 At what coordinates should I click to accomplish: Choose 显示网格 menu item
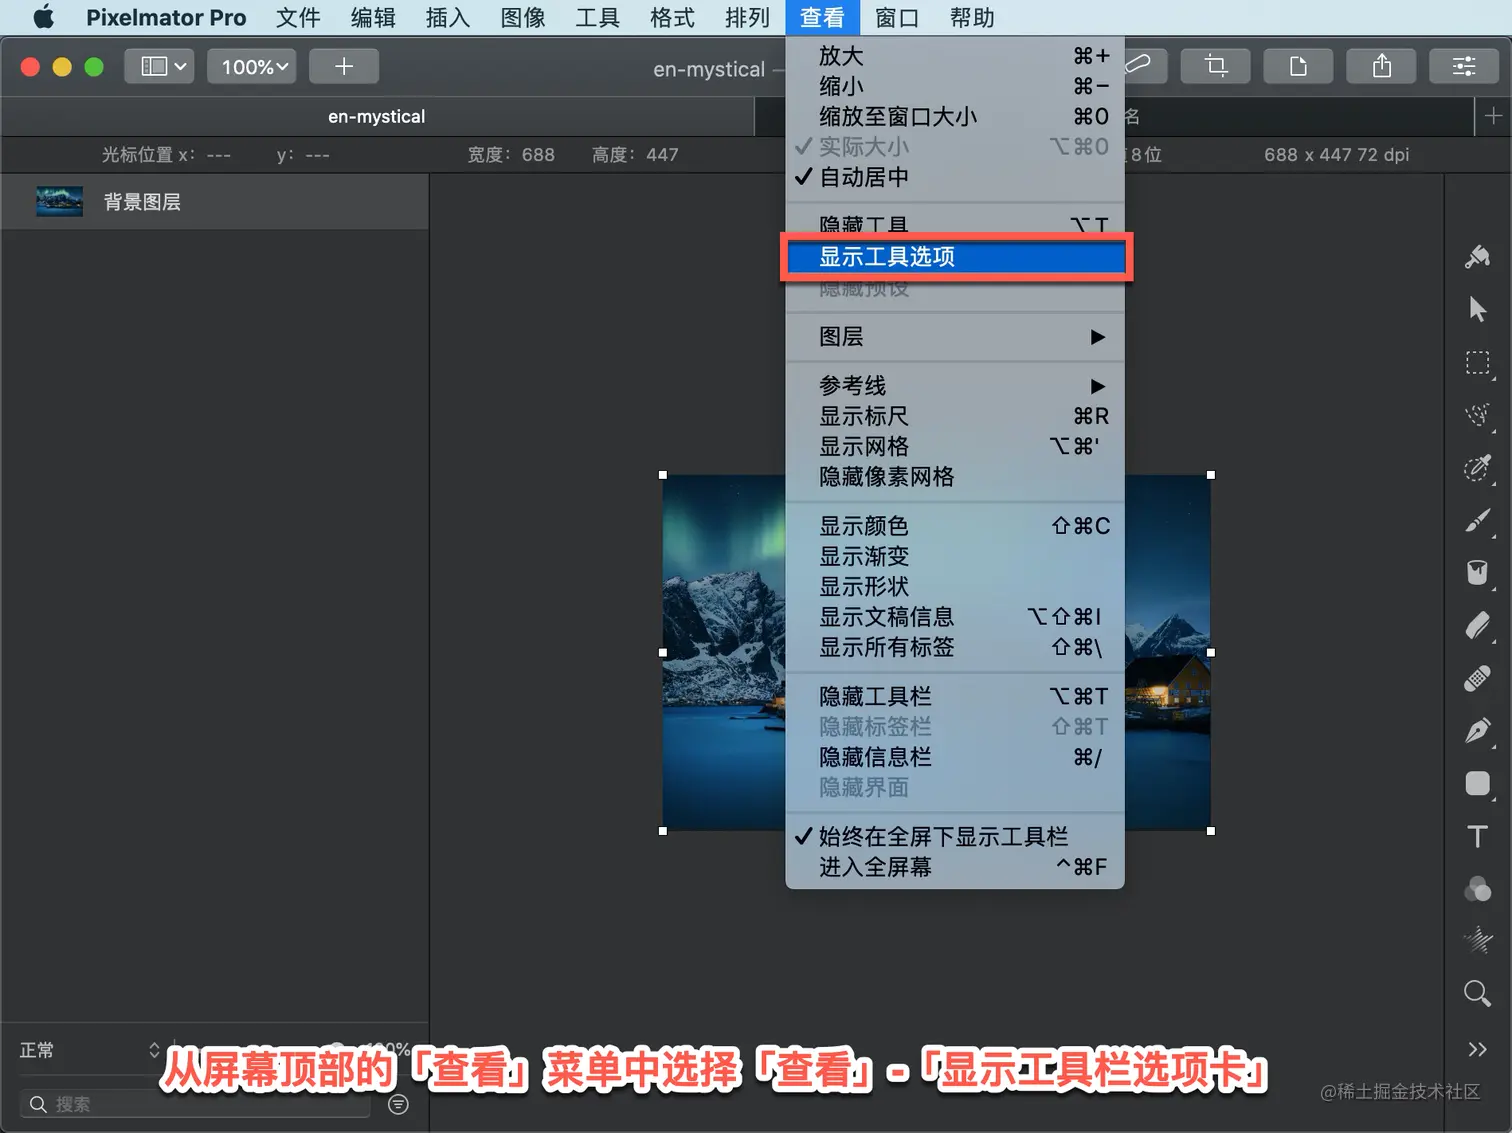(954, 446)
